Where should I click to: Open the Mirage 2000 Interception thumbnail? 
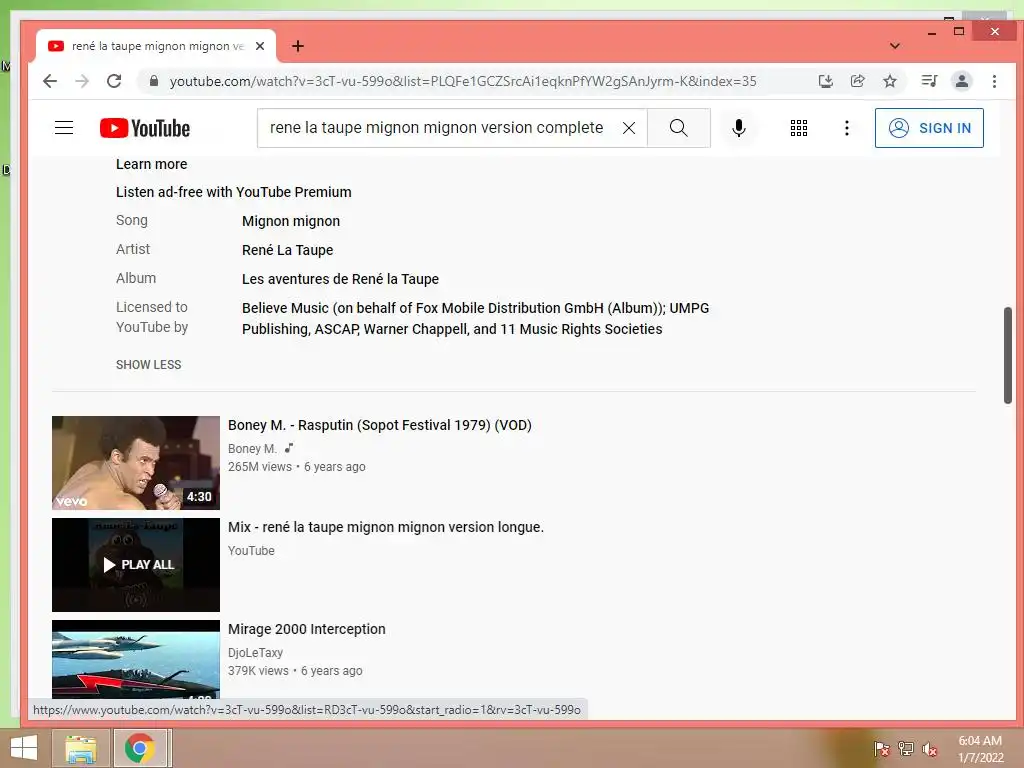(x=136, y=660)
